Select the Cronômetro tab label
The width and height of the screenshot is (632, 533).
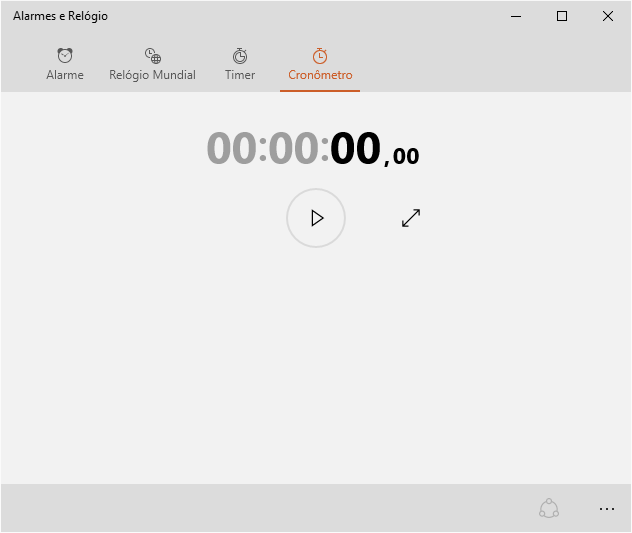tap(320, 75)
